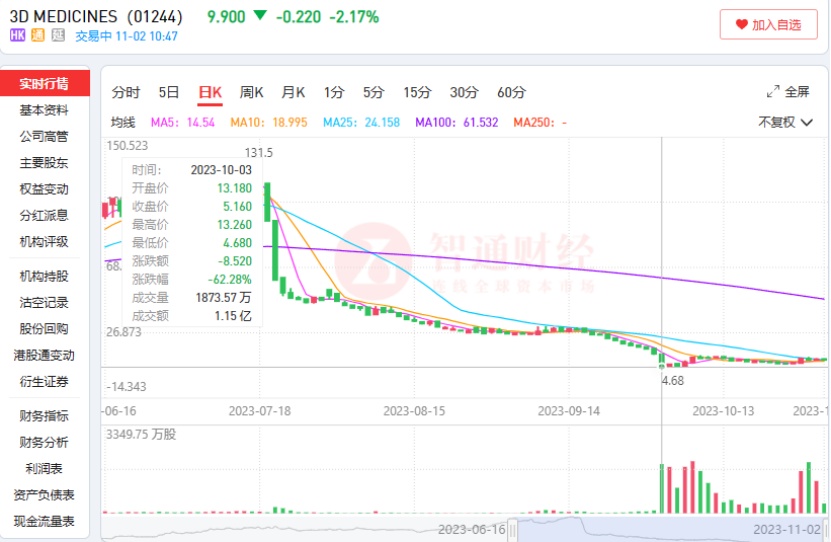Click the tooltip date 2023-10-03

(x=221, y=170)
